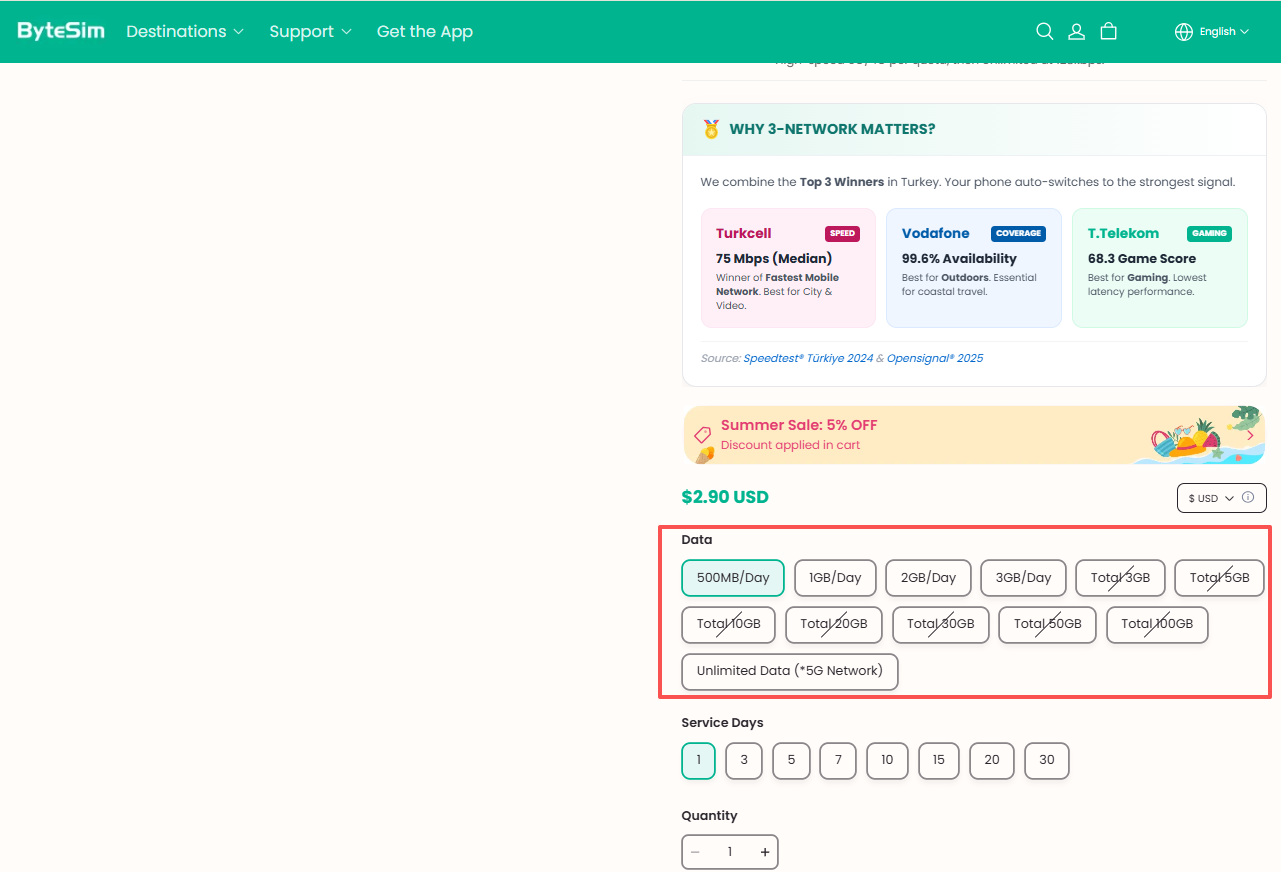Open the Opensignal 2025 source link
Image resolution: width=1281 pixels, height=872 pixels.
935,358
